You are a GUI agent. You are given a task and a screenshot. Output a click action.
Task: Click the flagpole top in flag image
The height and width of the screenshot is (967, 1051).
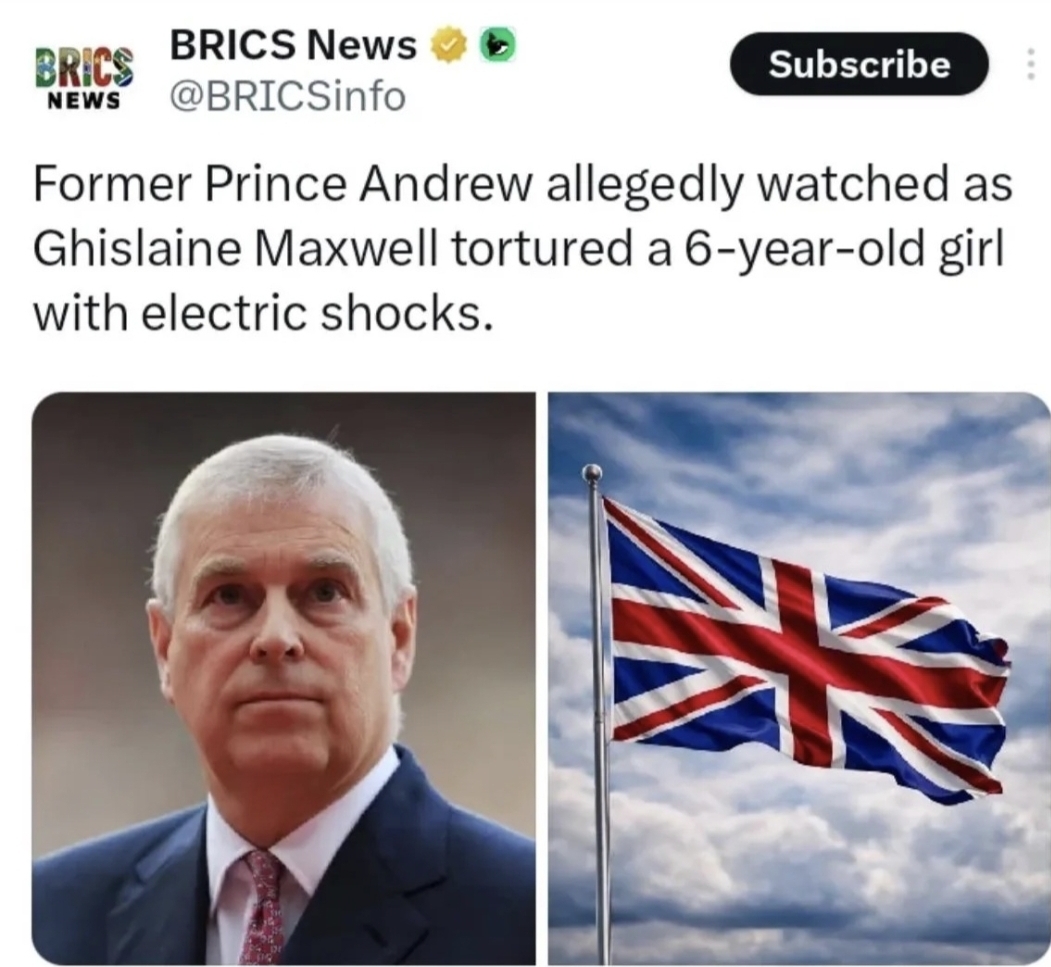(x=593, y=472)
